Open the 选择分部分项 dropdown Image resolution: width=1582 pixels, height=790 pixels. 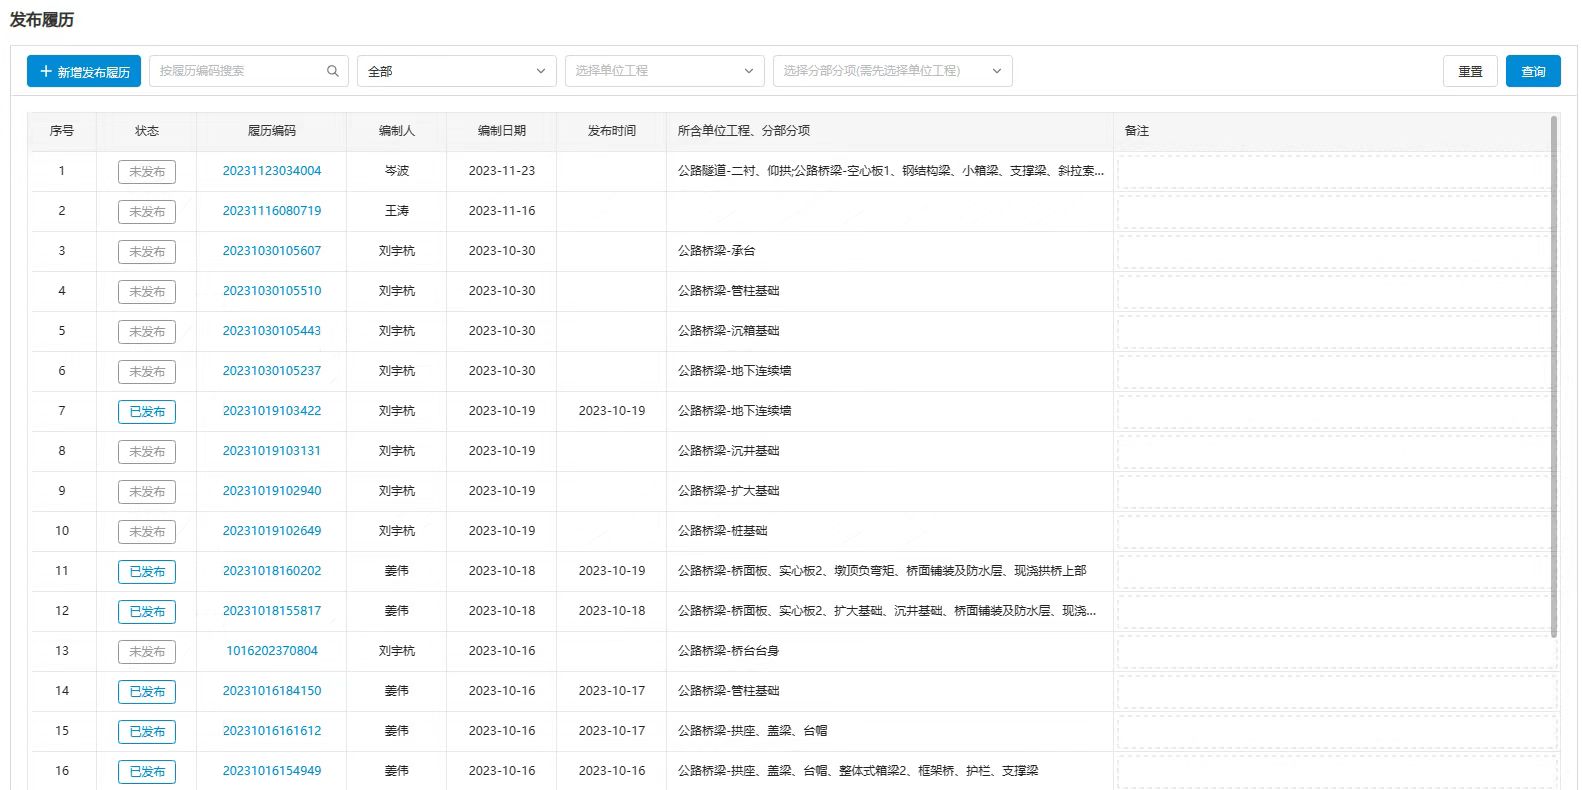click(x=893, y=71)
